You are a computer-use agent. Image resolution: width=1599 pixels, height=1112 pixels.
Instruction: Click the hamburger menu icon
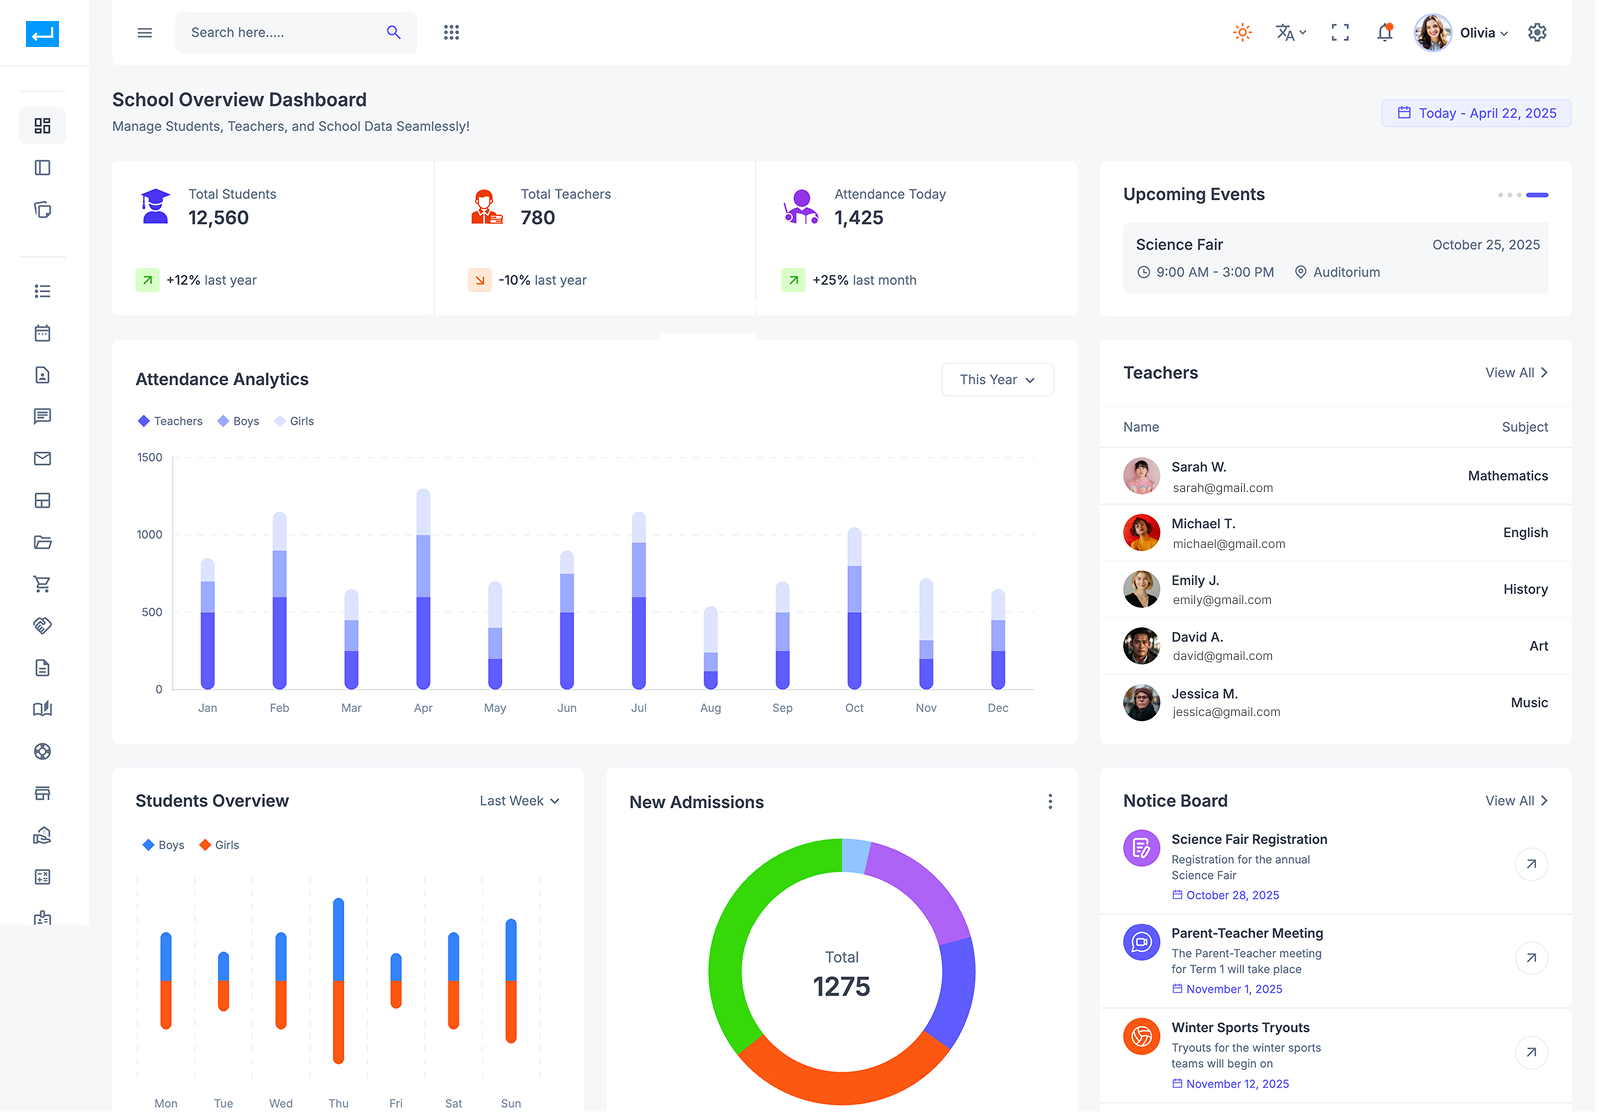(x=145, y=33)
